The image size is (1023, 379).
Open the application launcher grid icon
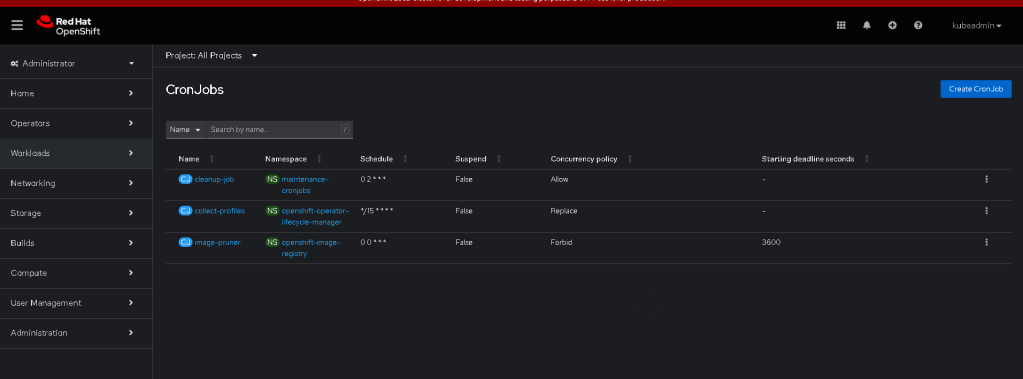pos(841,25)
